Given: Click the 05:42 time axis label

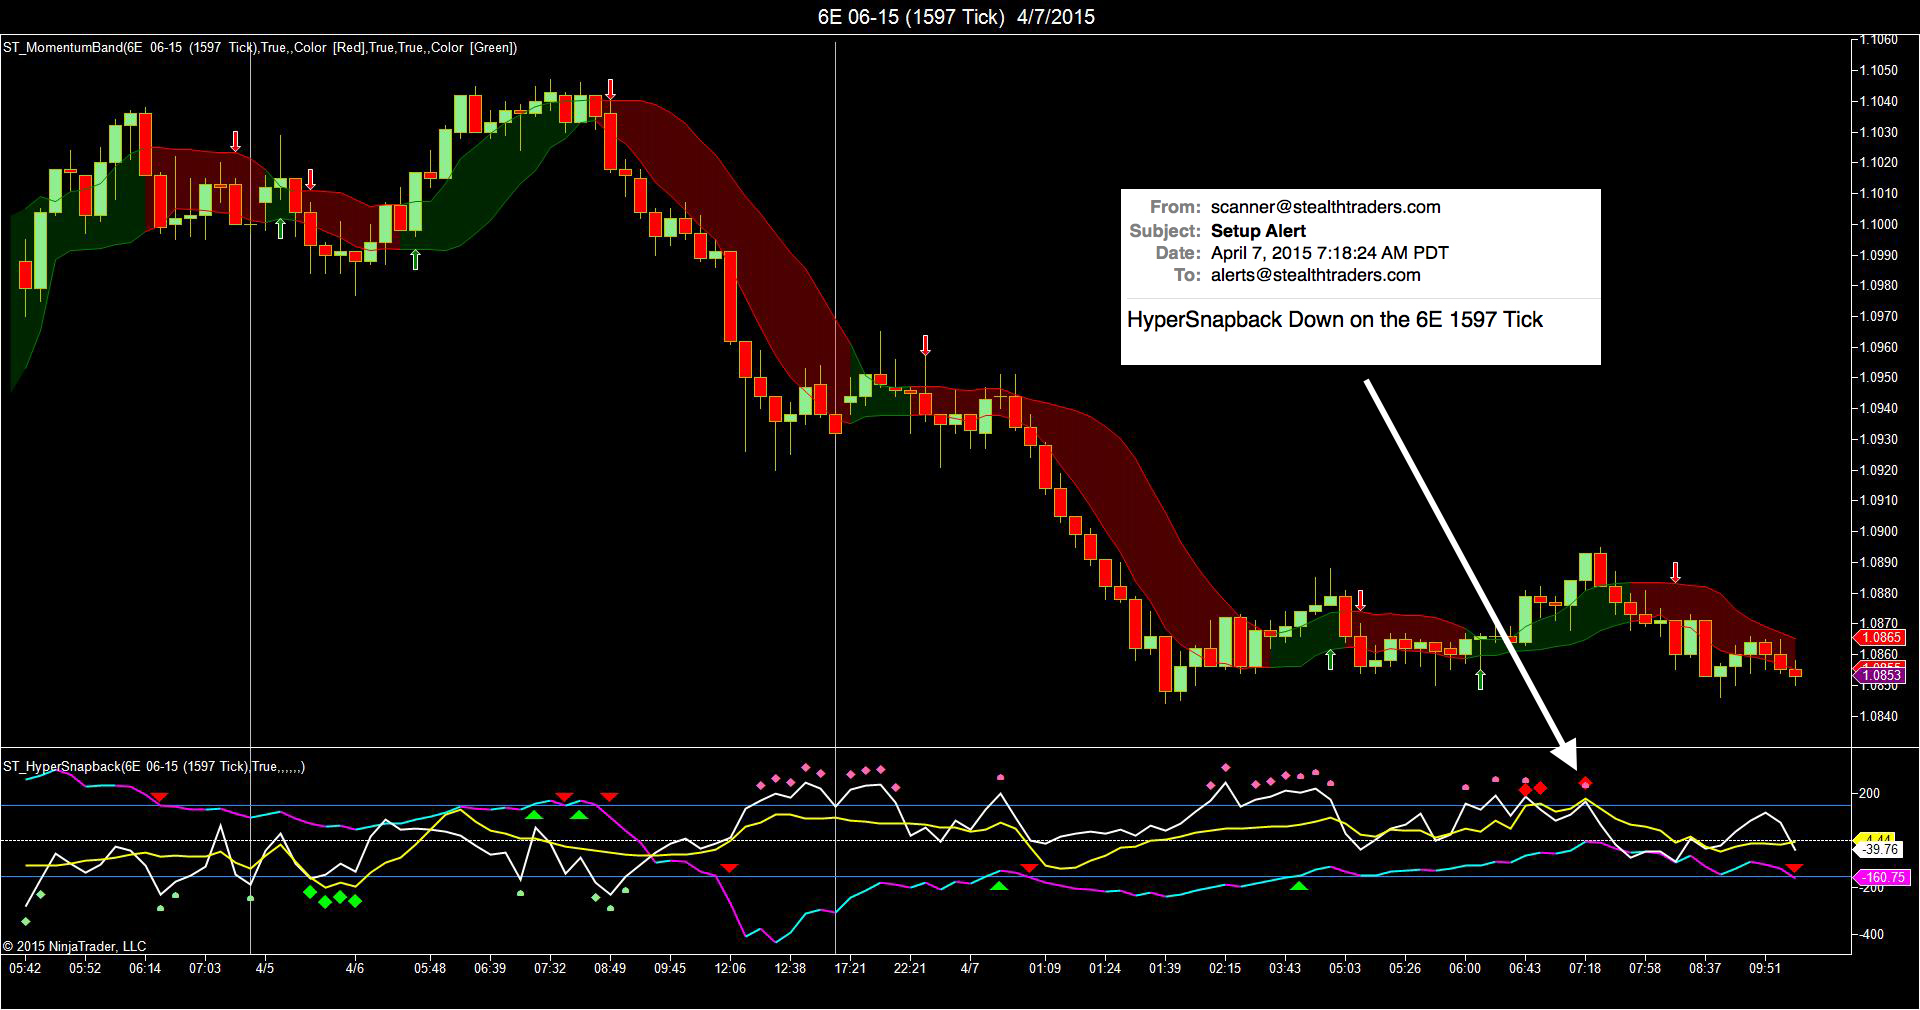Looking at the screenshot, I should 26,968.
